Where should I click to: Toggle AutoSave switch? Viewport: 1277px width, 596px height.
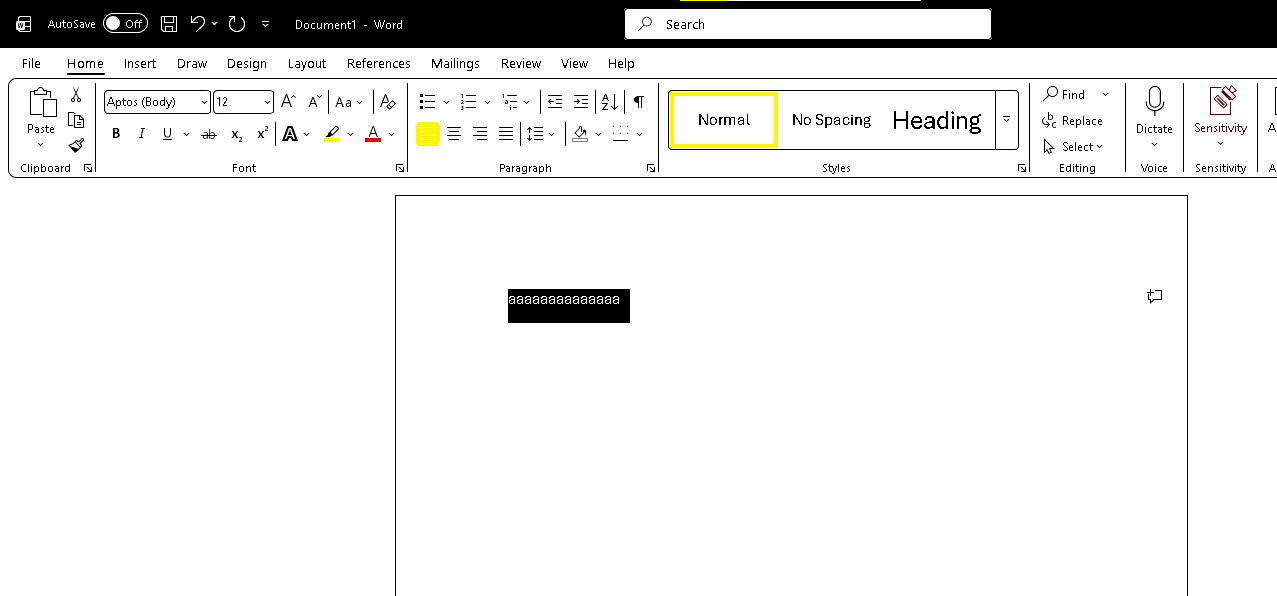(125, 24)
